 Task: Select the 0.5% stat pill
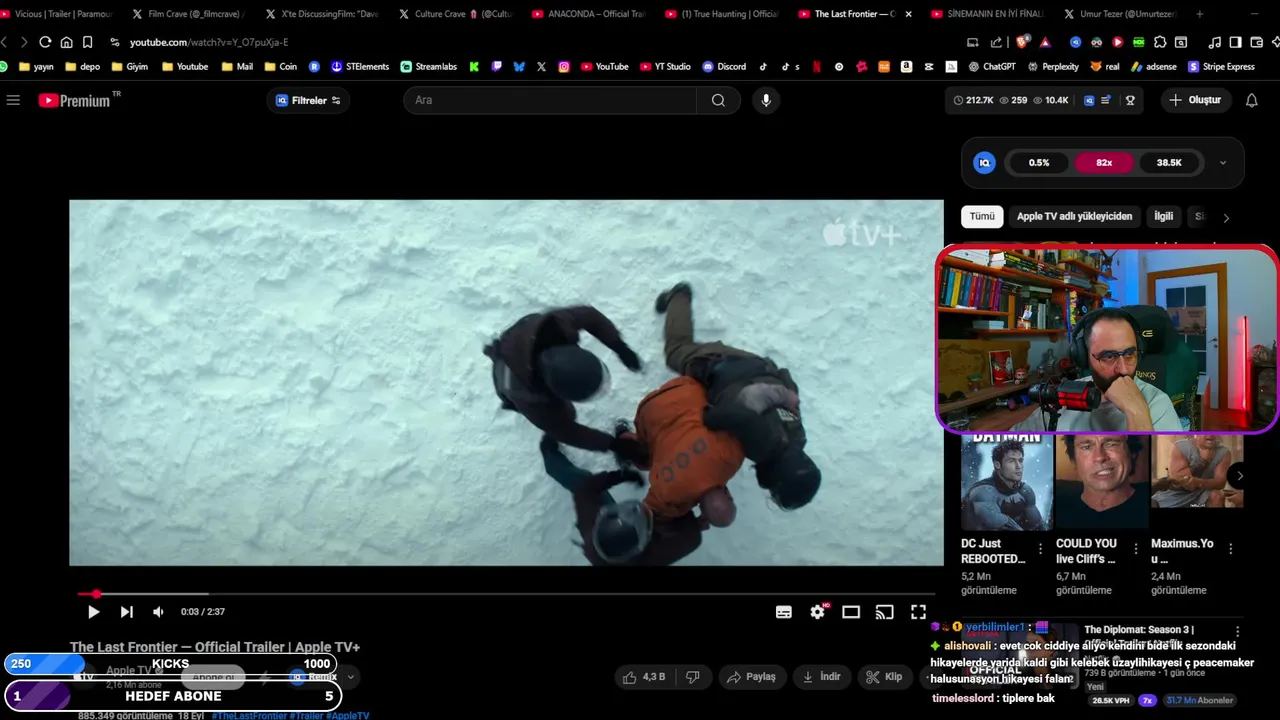1039,163
